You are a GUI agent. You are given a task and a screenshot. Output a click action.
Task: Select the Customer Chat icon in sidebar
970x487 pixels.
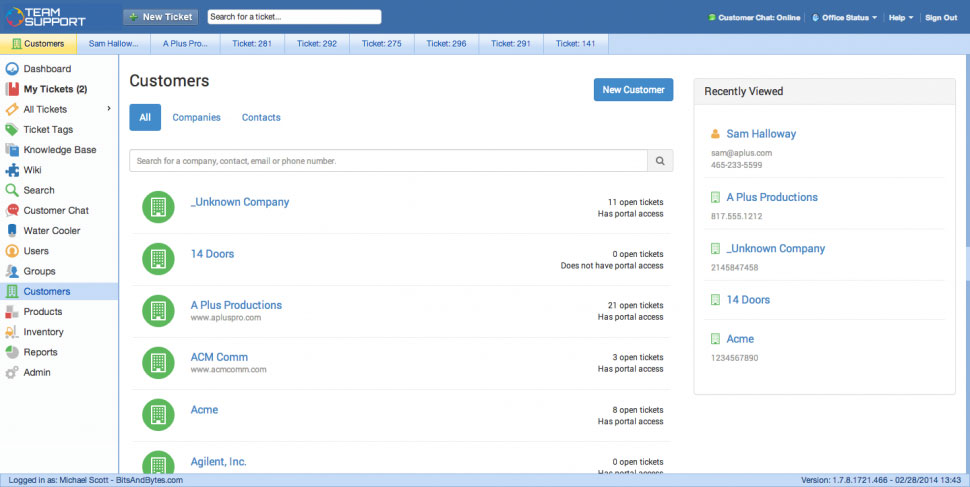click(12, 211)
